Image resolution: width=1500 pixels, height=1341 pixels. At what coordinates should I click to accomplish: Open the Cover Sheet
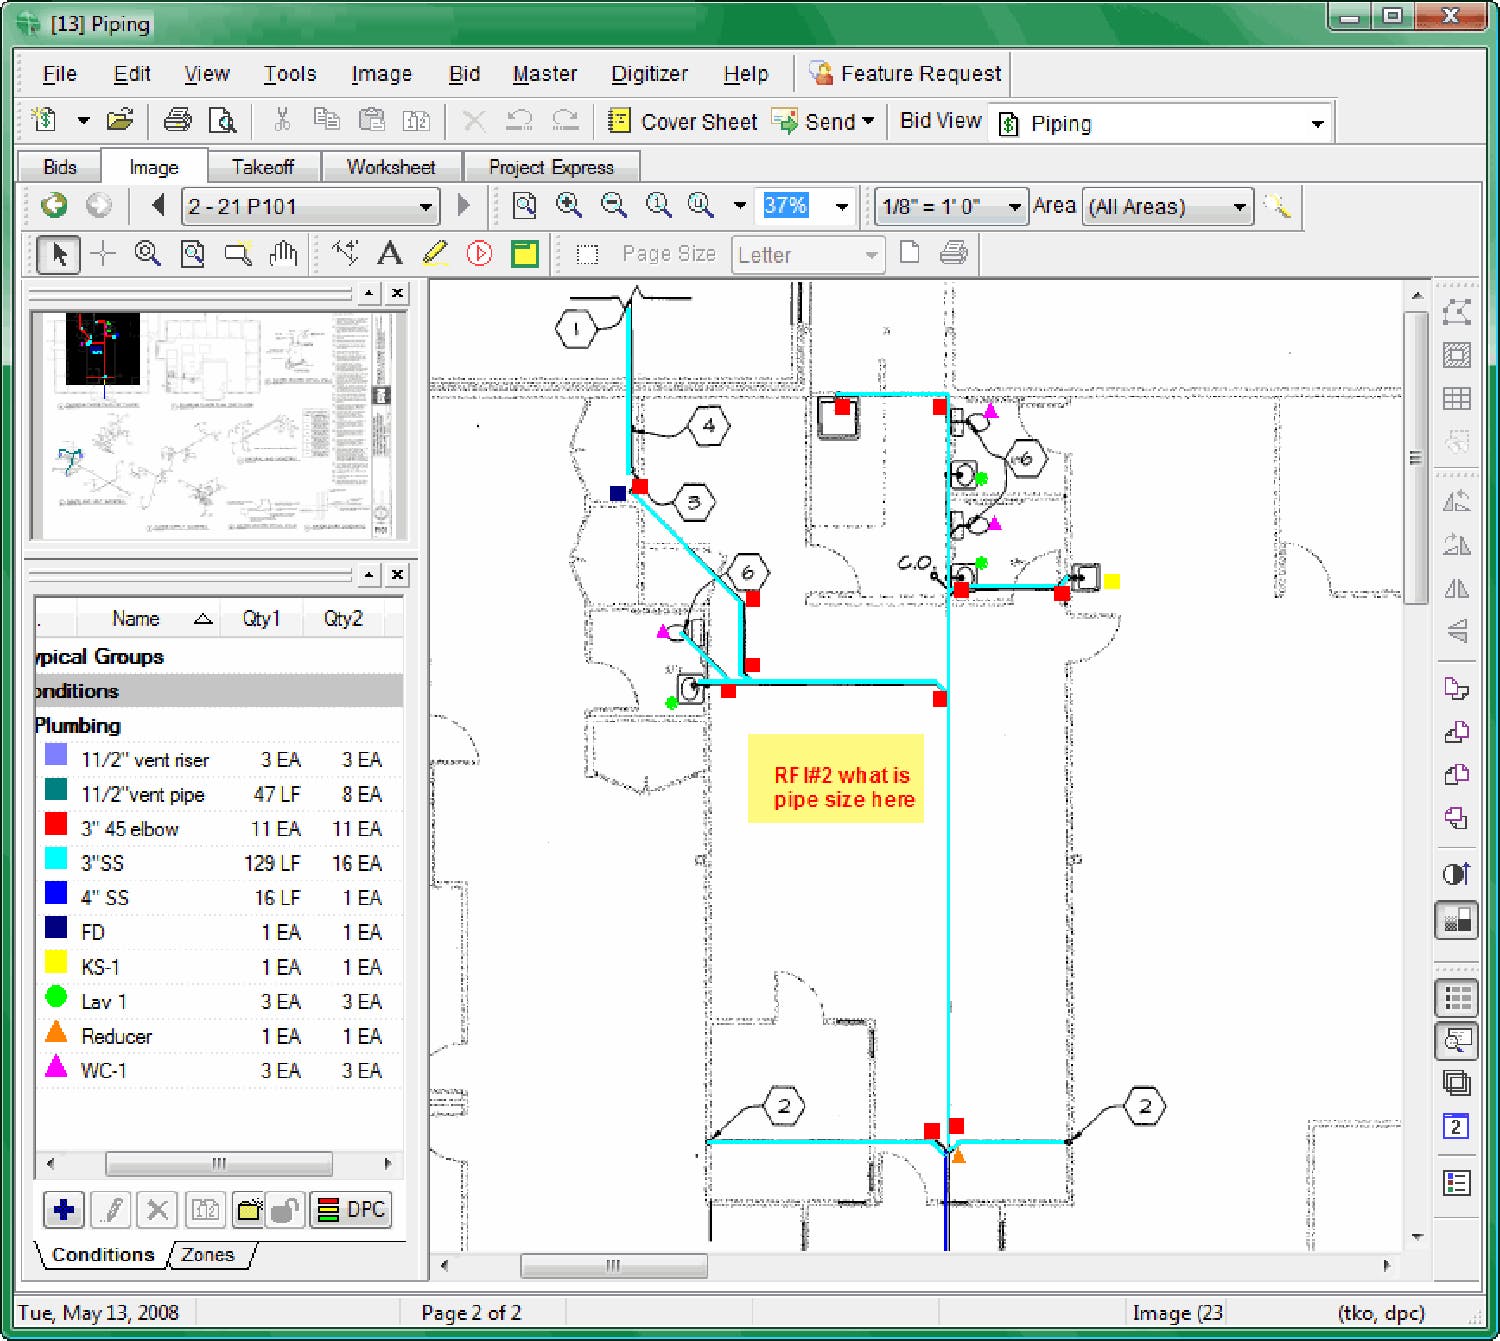(x=683, y=122)
